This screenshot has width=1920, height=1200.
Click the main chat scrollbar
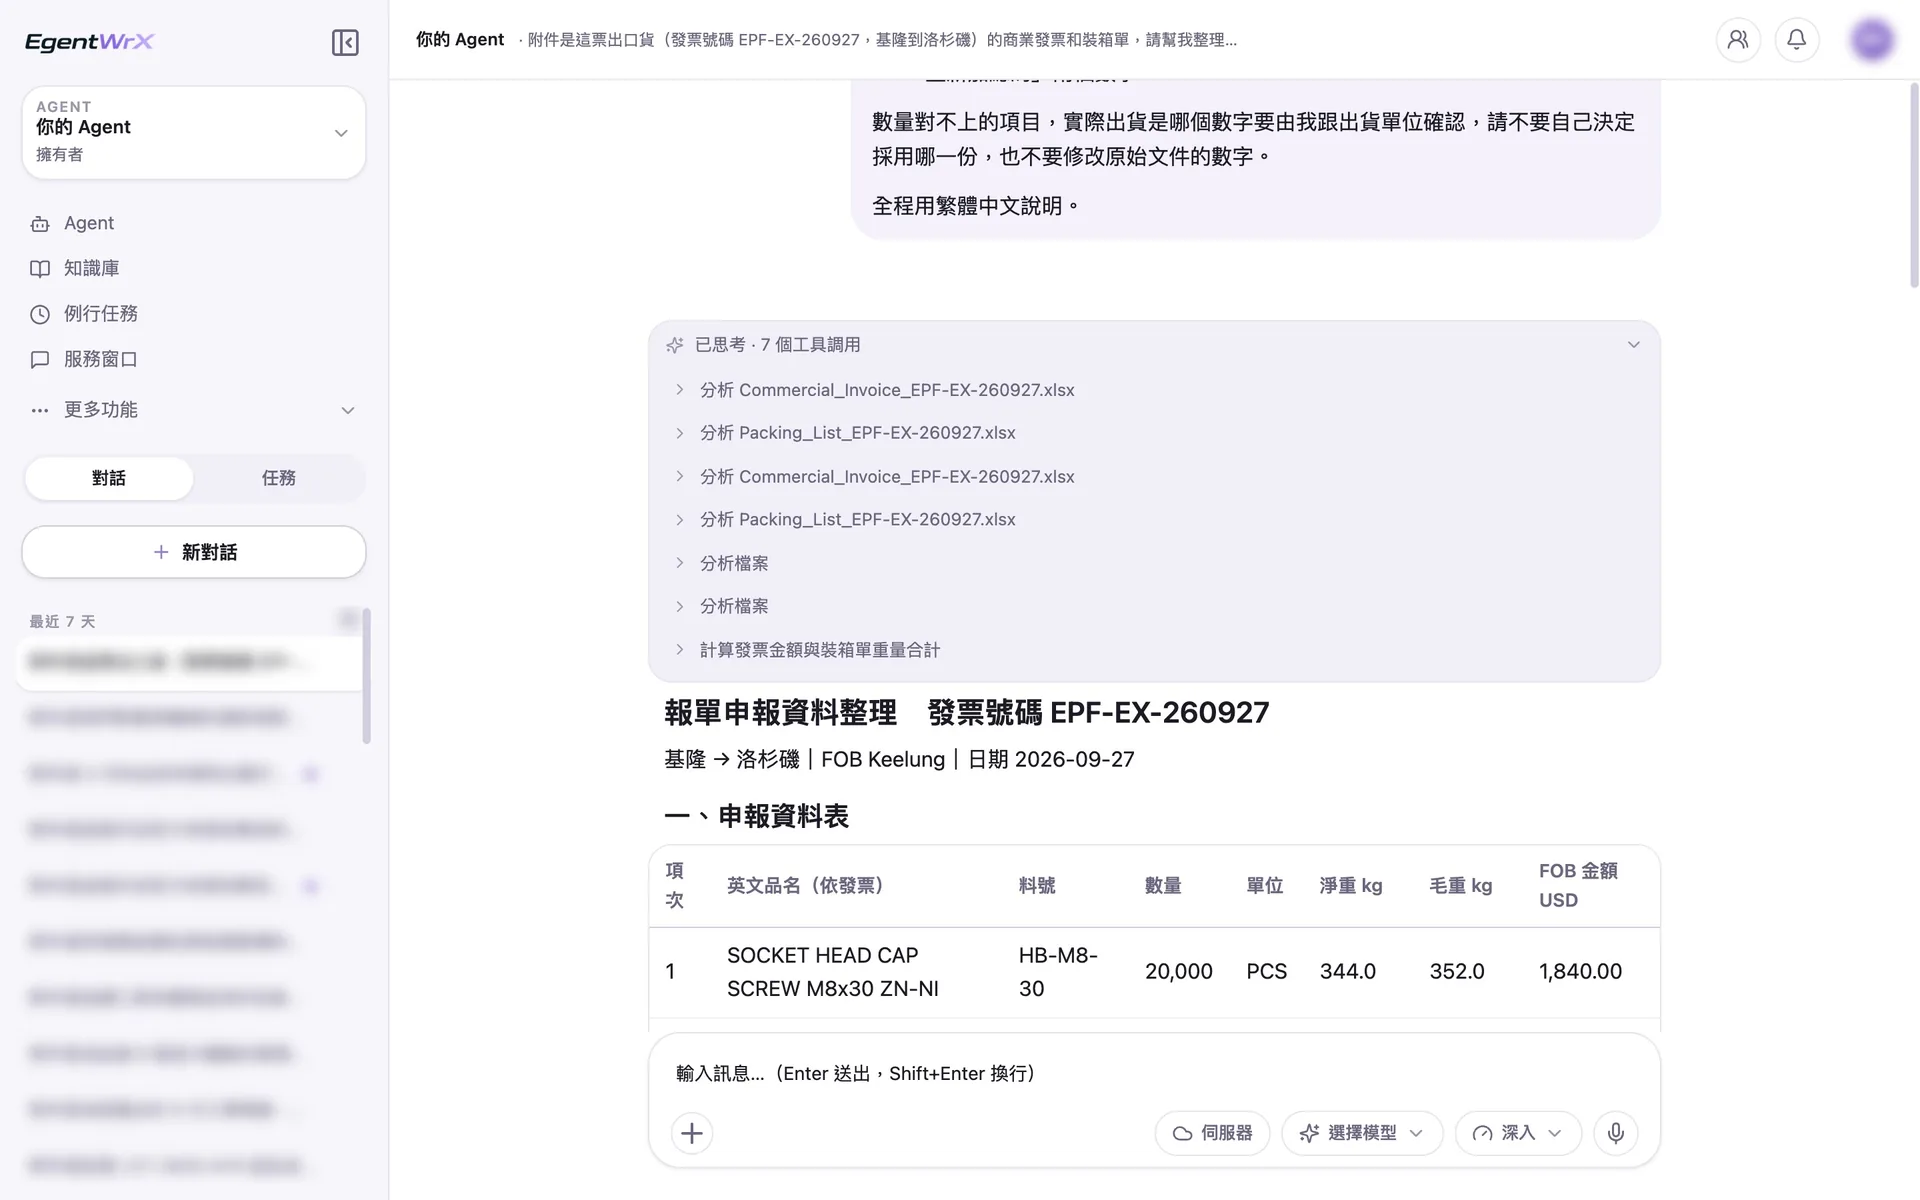pos(1914,185)
